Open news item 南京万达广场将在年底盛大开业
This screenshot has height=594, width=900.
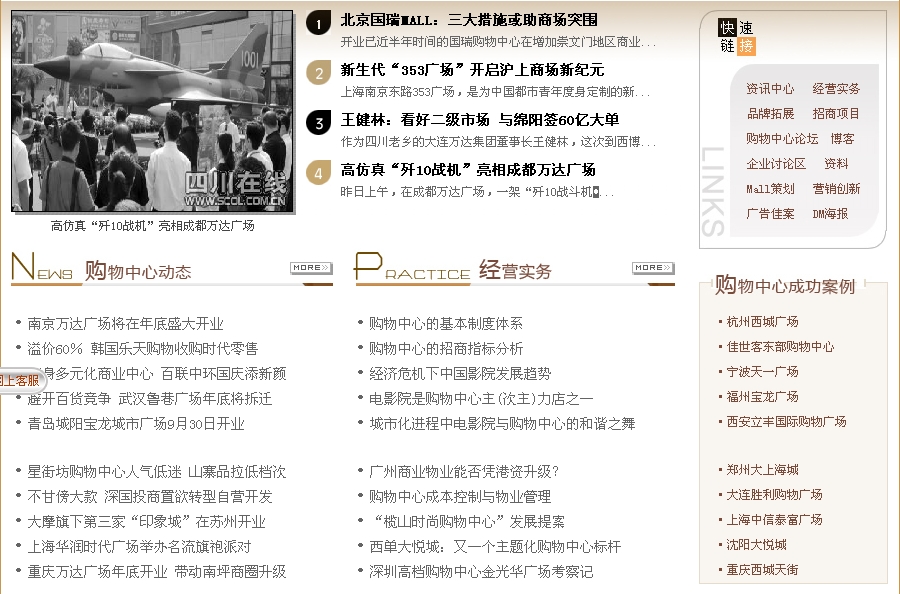point(126,324)
